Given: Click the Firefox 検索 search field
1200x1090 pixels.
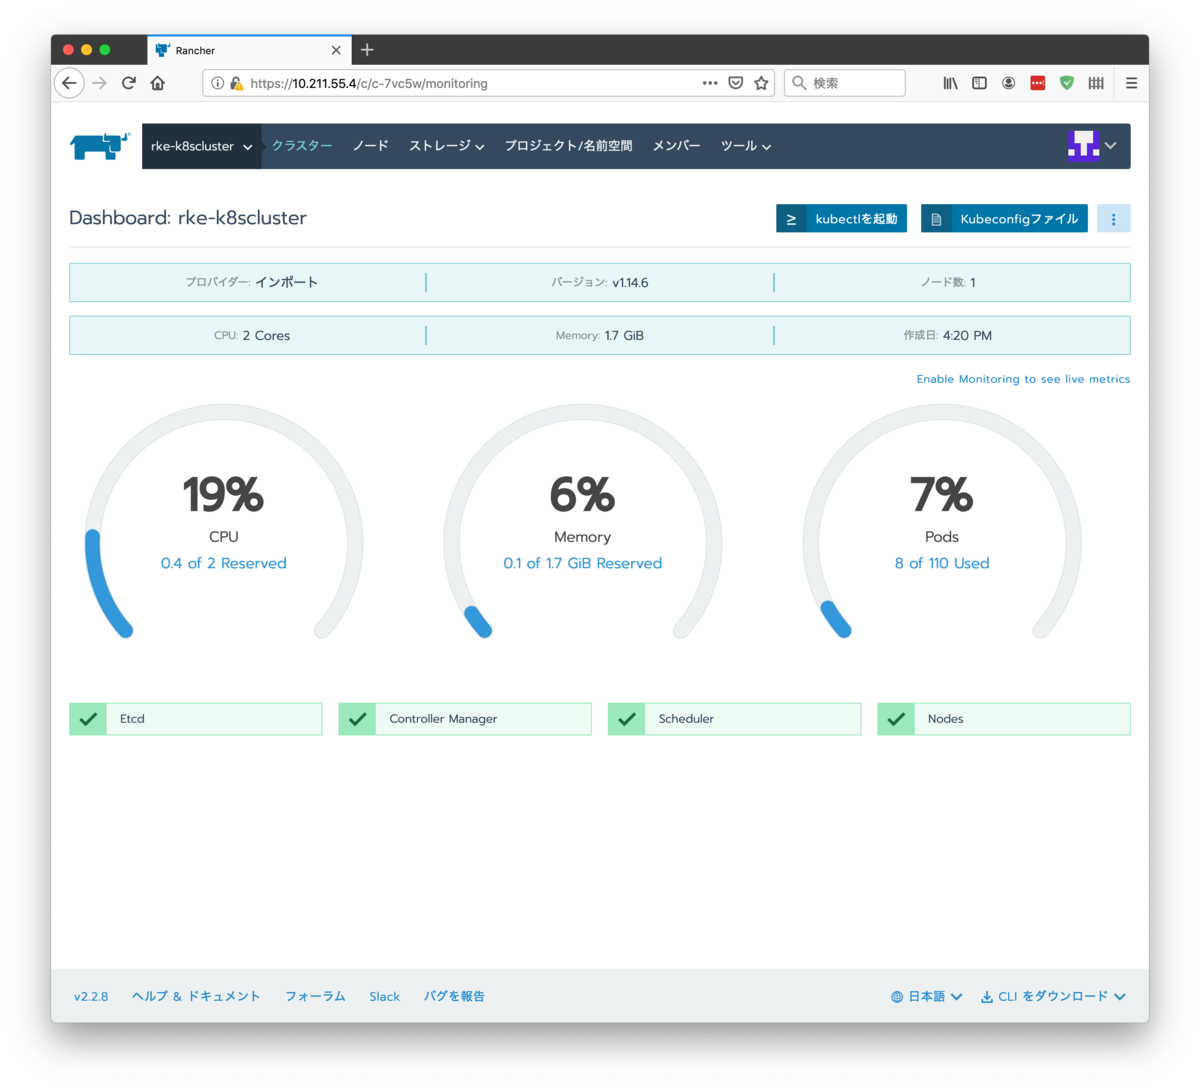Looking at the screenshot, I should coord(845,83).
